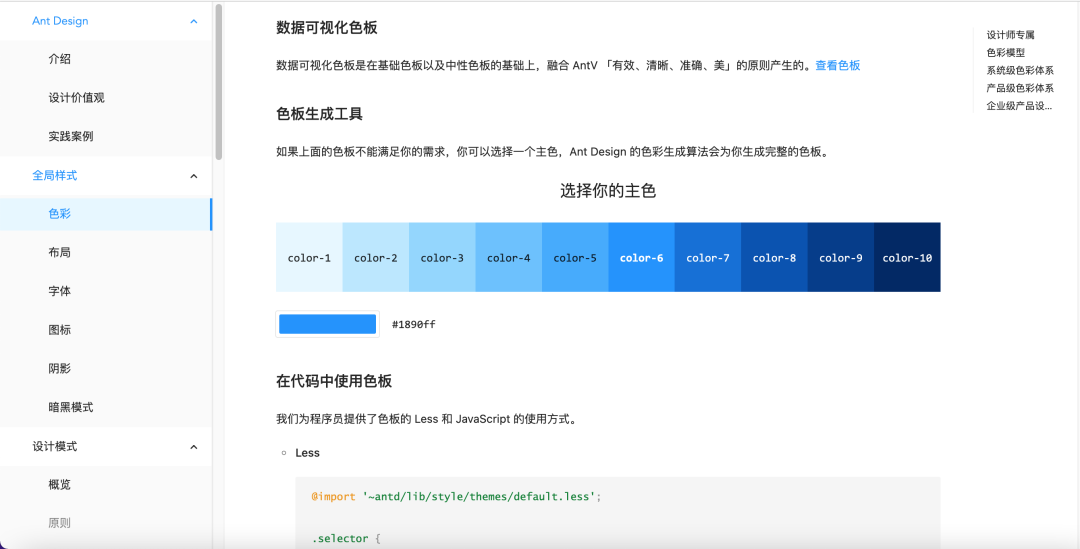The width and height of the screenshot is (1080, 549).
Task: Click the sidebar scrollbar thumb
Action: (219, 81)
